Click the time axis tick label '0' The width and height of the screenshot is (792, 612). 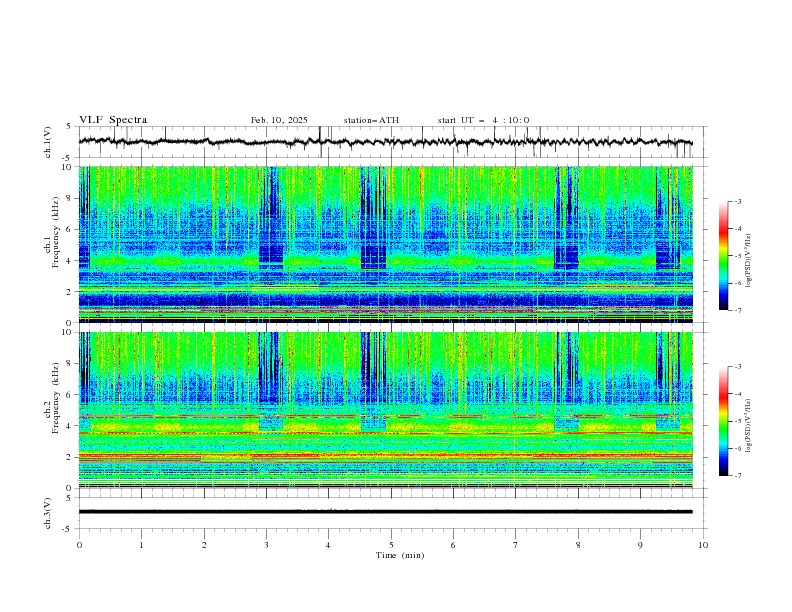79,545
